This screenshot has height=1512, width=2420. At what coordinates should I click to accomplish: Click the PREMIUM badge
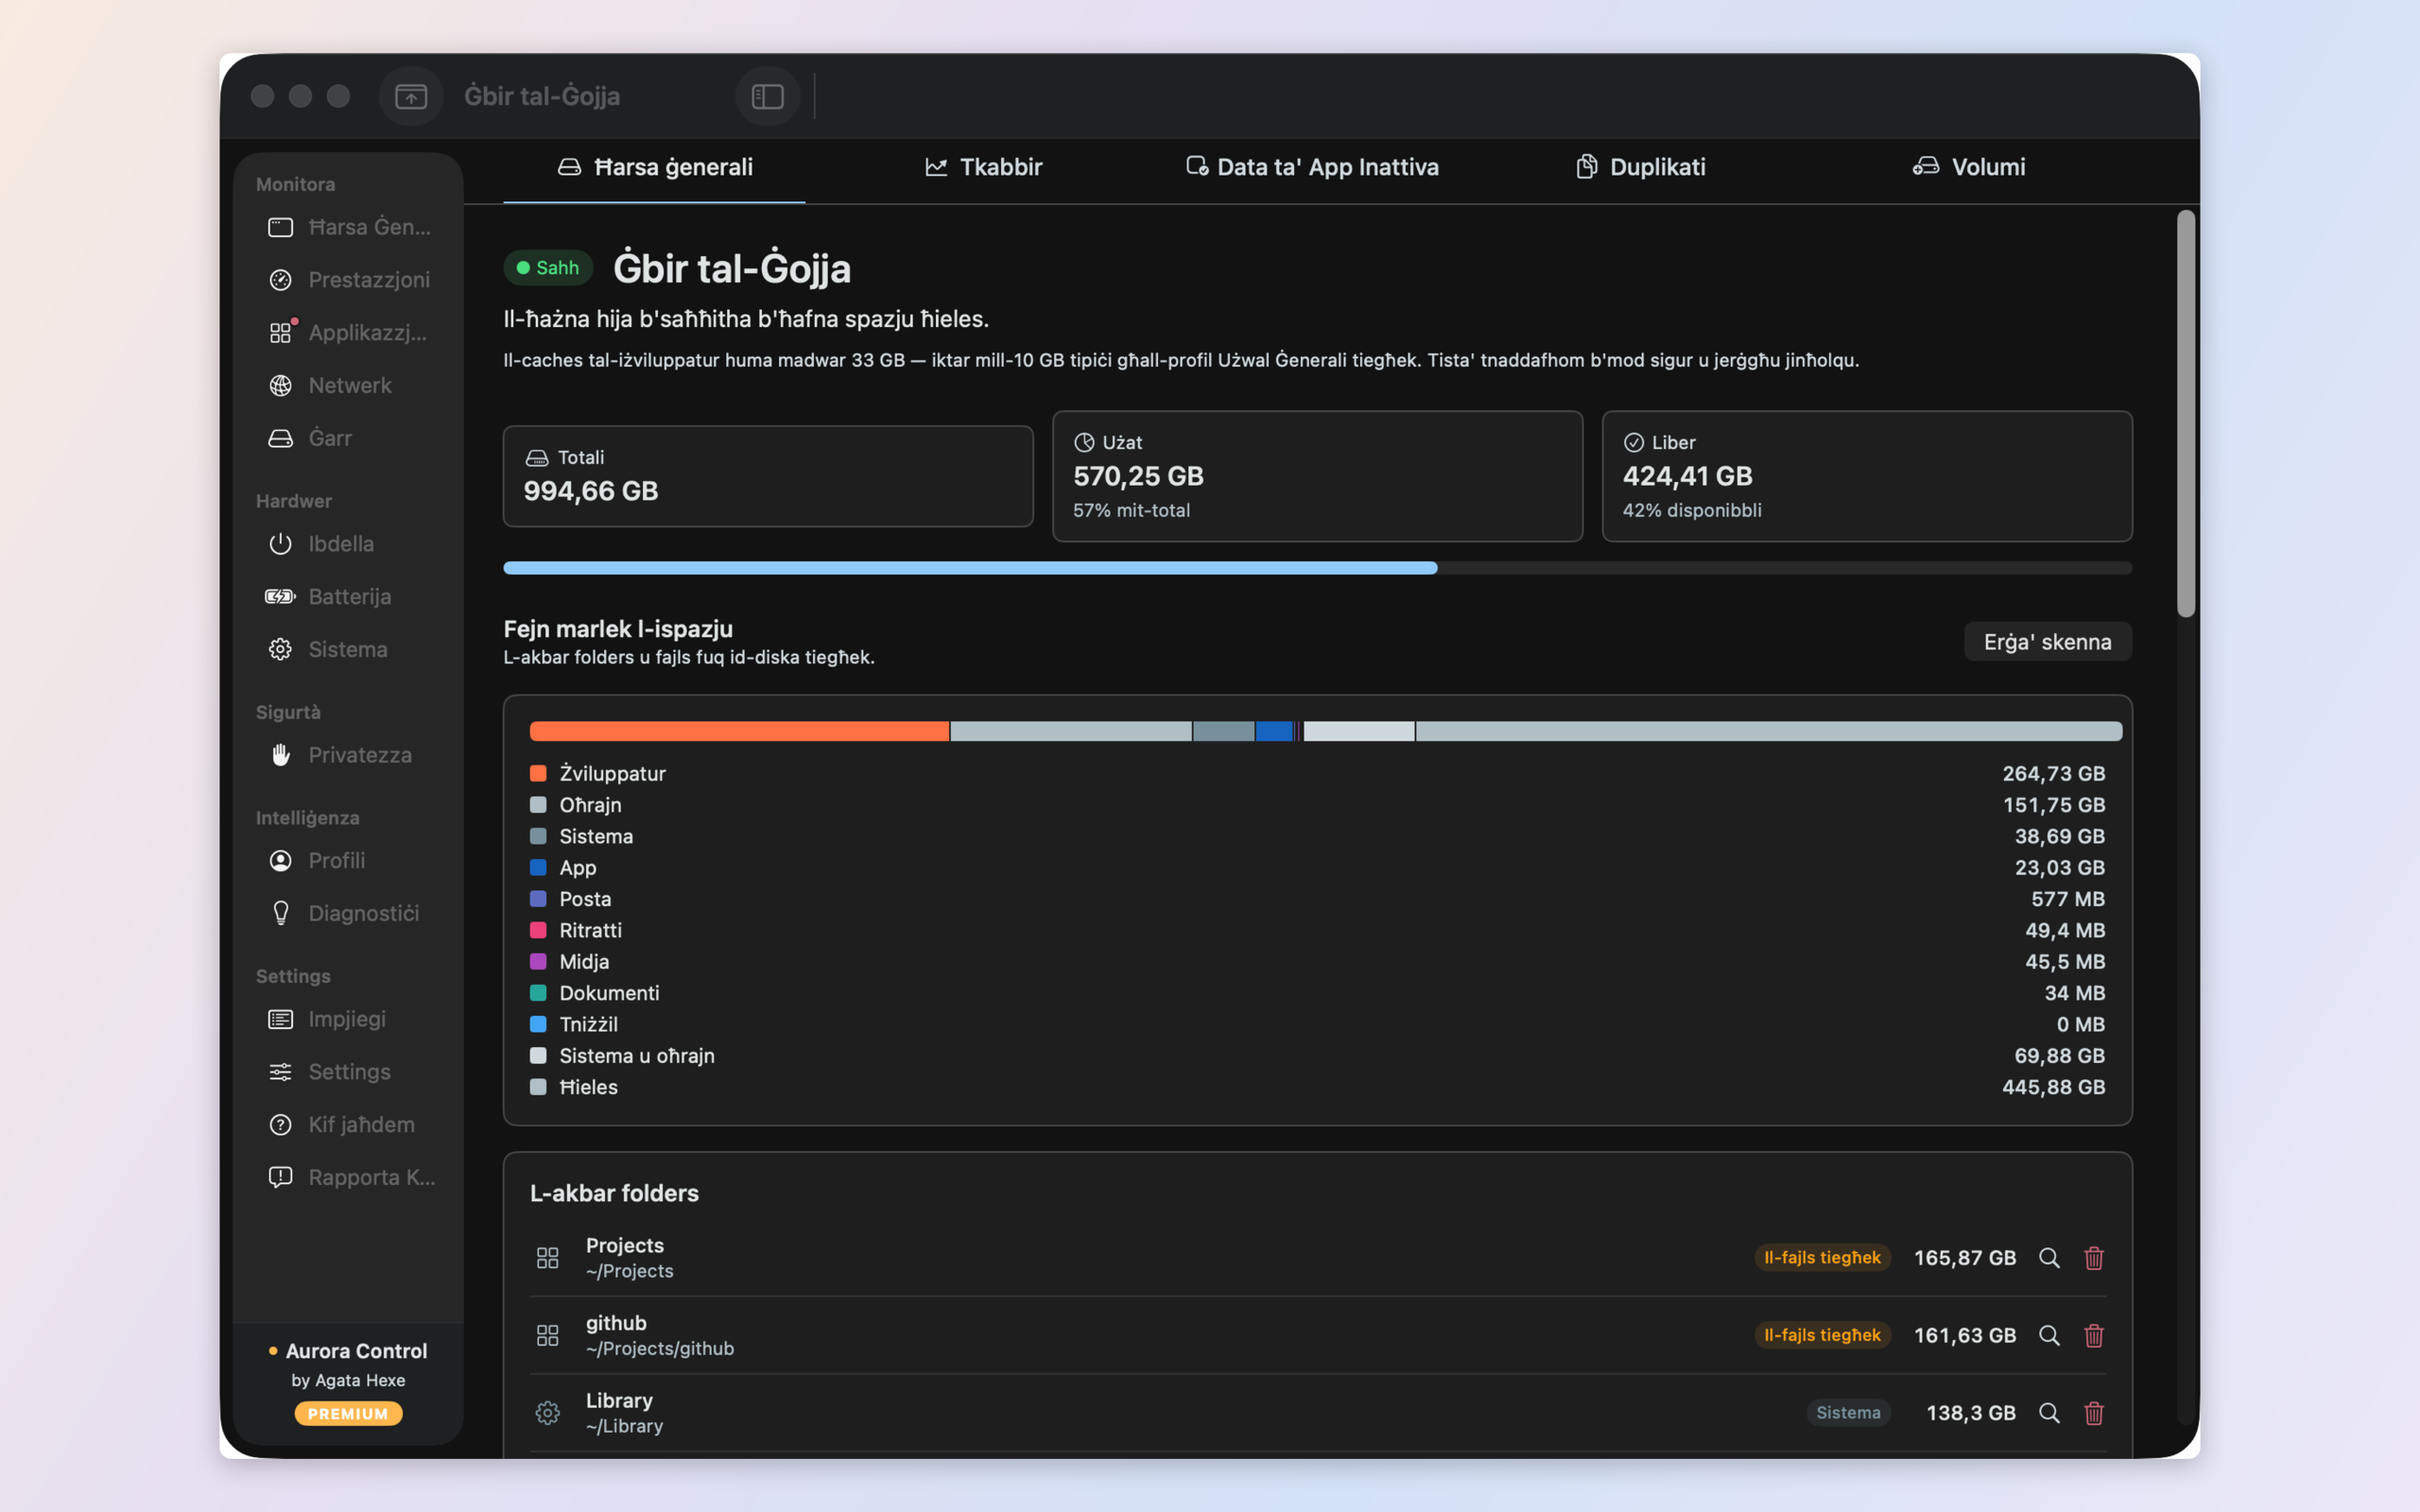pos(348,1413)
